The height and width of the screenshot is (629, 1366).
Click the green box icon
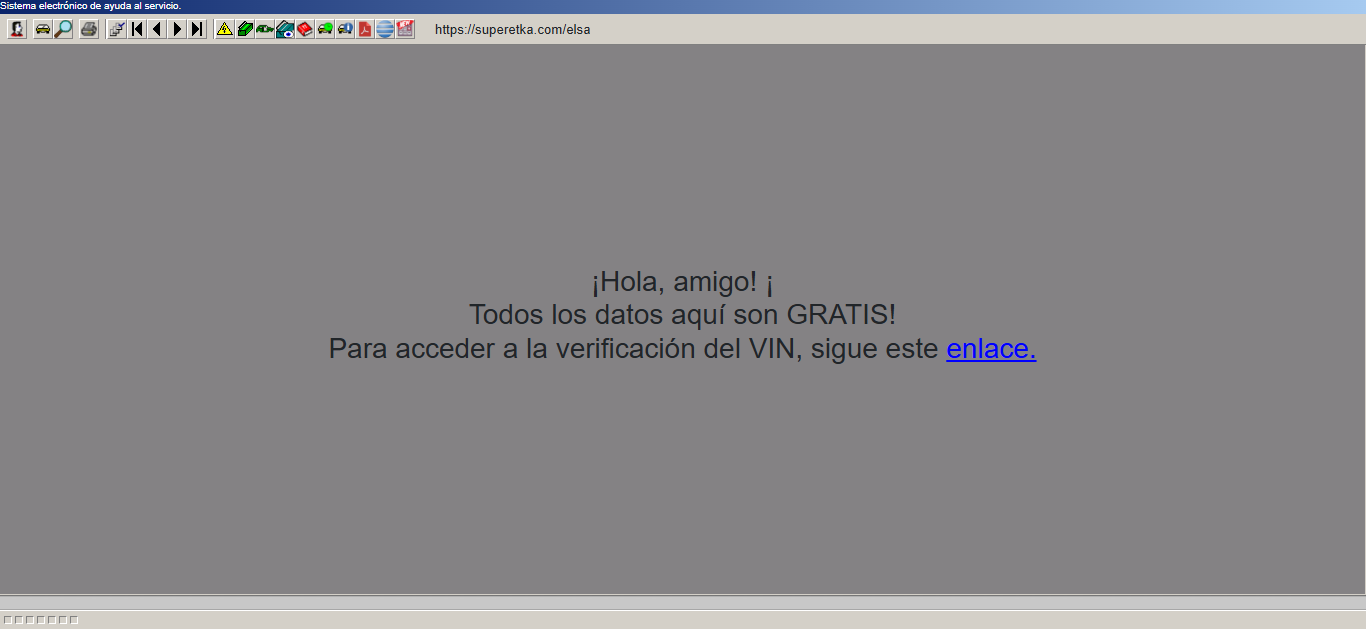[x=245, y=29]
